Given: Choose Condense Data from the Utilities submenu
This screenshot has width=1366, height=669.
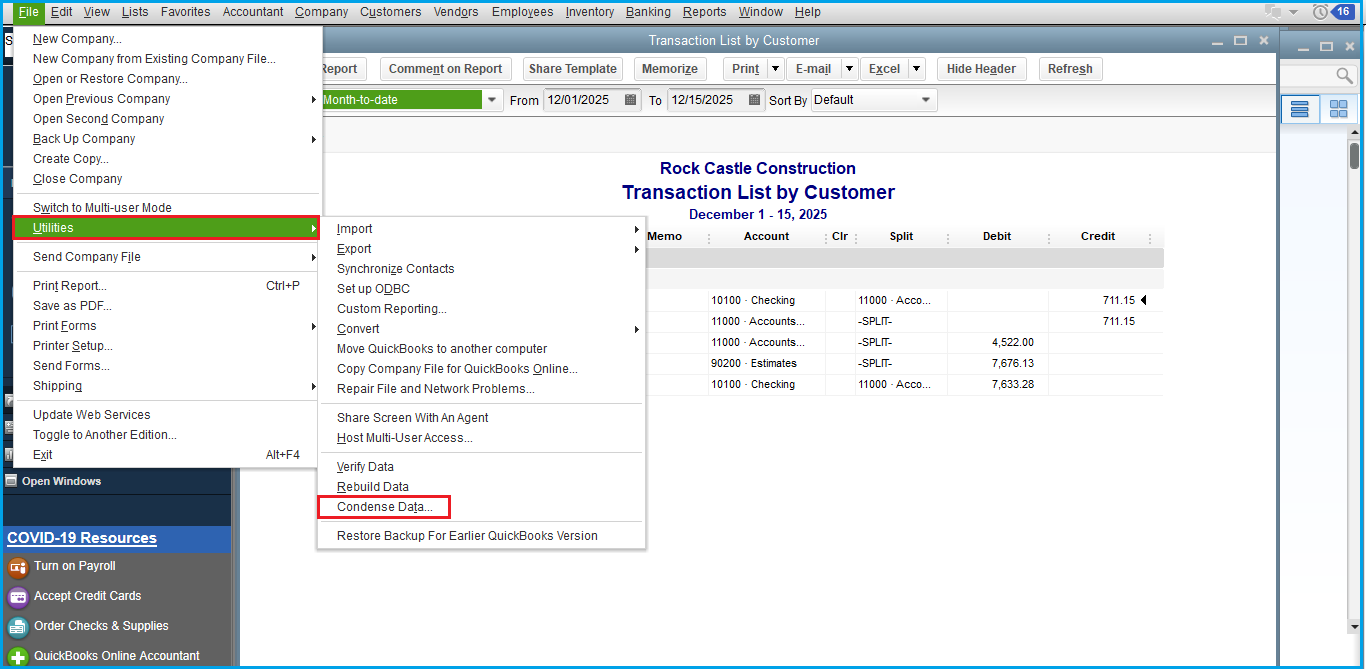Looking at the screenshot, I should pyautogui.click(x=384, y=506).
